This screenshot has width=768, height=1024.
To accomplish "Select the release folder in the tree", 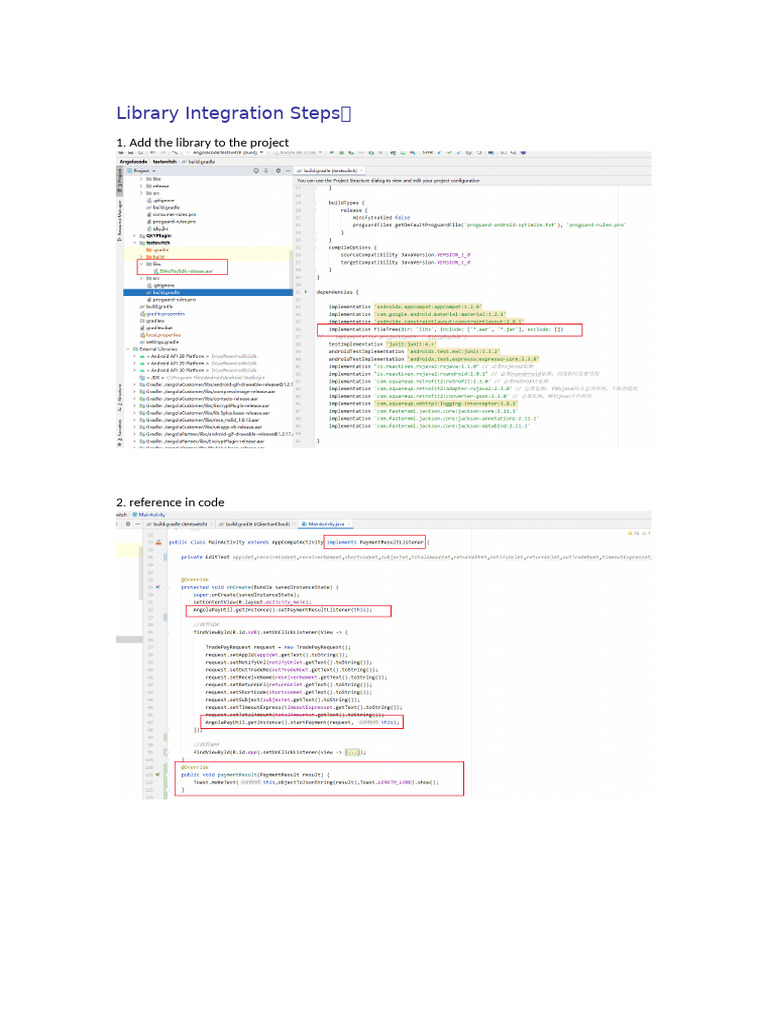I will pos(157,186).
